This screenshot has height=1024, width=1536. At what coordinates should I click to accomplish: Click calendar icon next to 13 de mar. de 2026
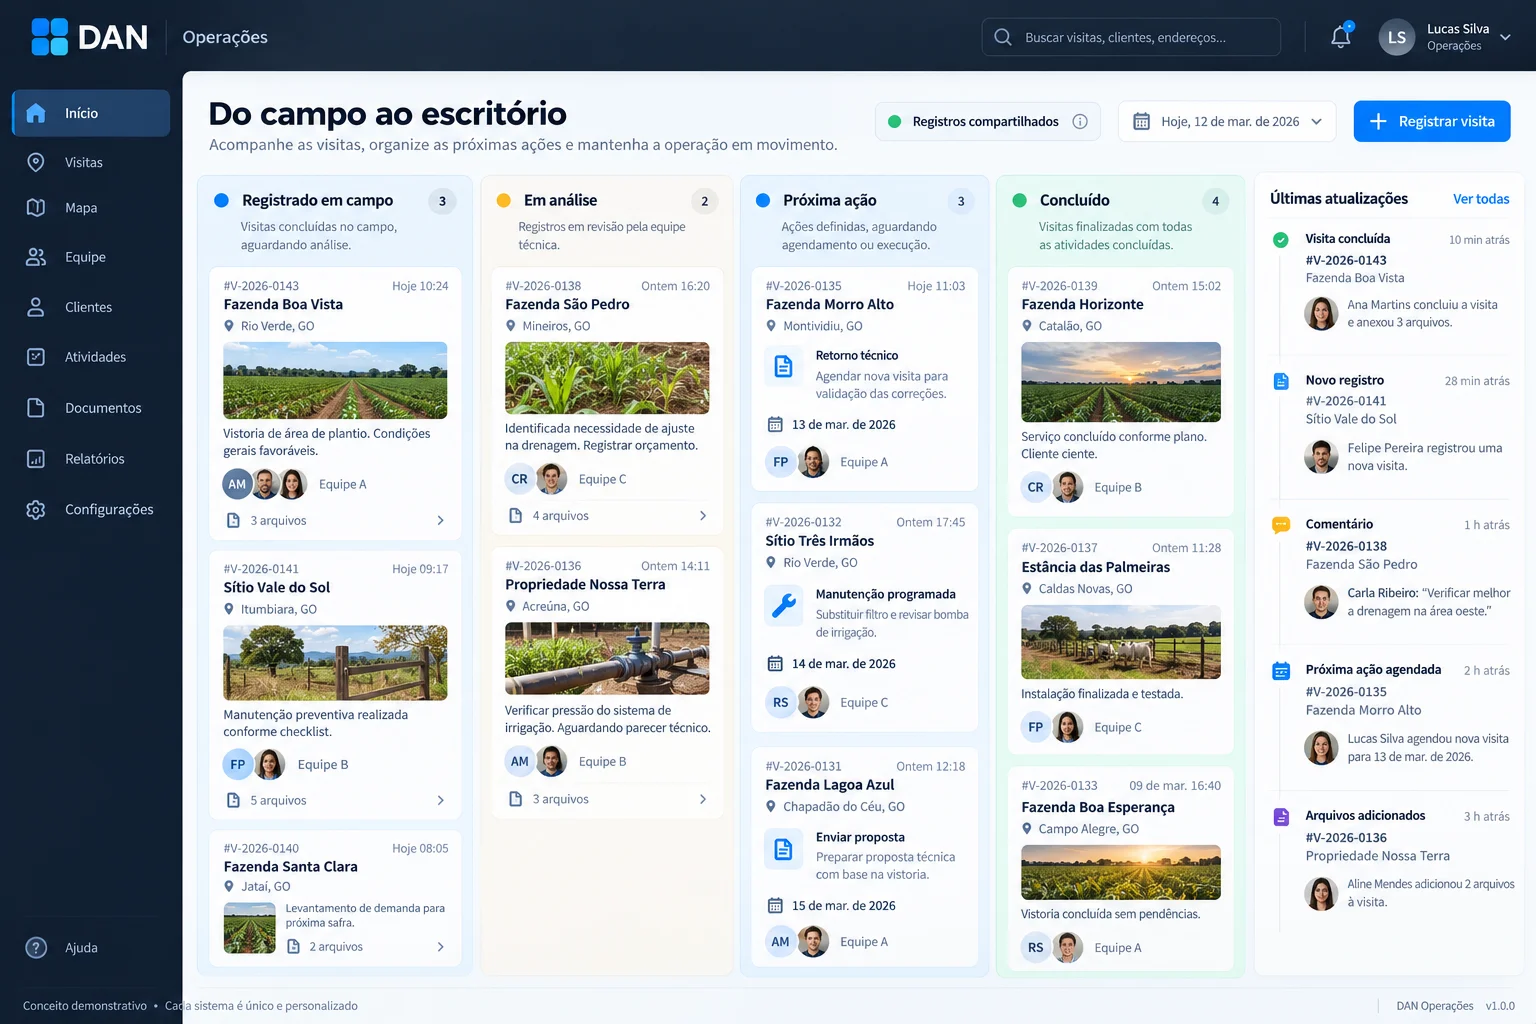coord(775,424)
